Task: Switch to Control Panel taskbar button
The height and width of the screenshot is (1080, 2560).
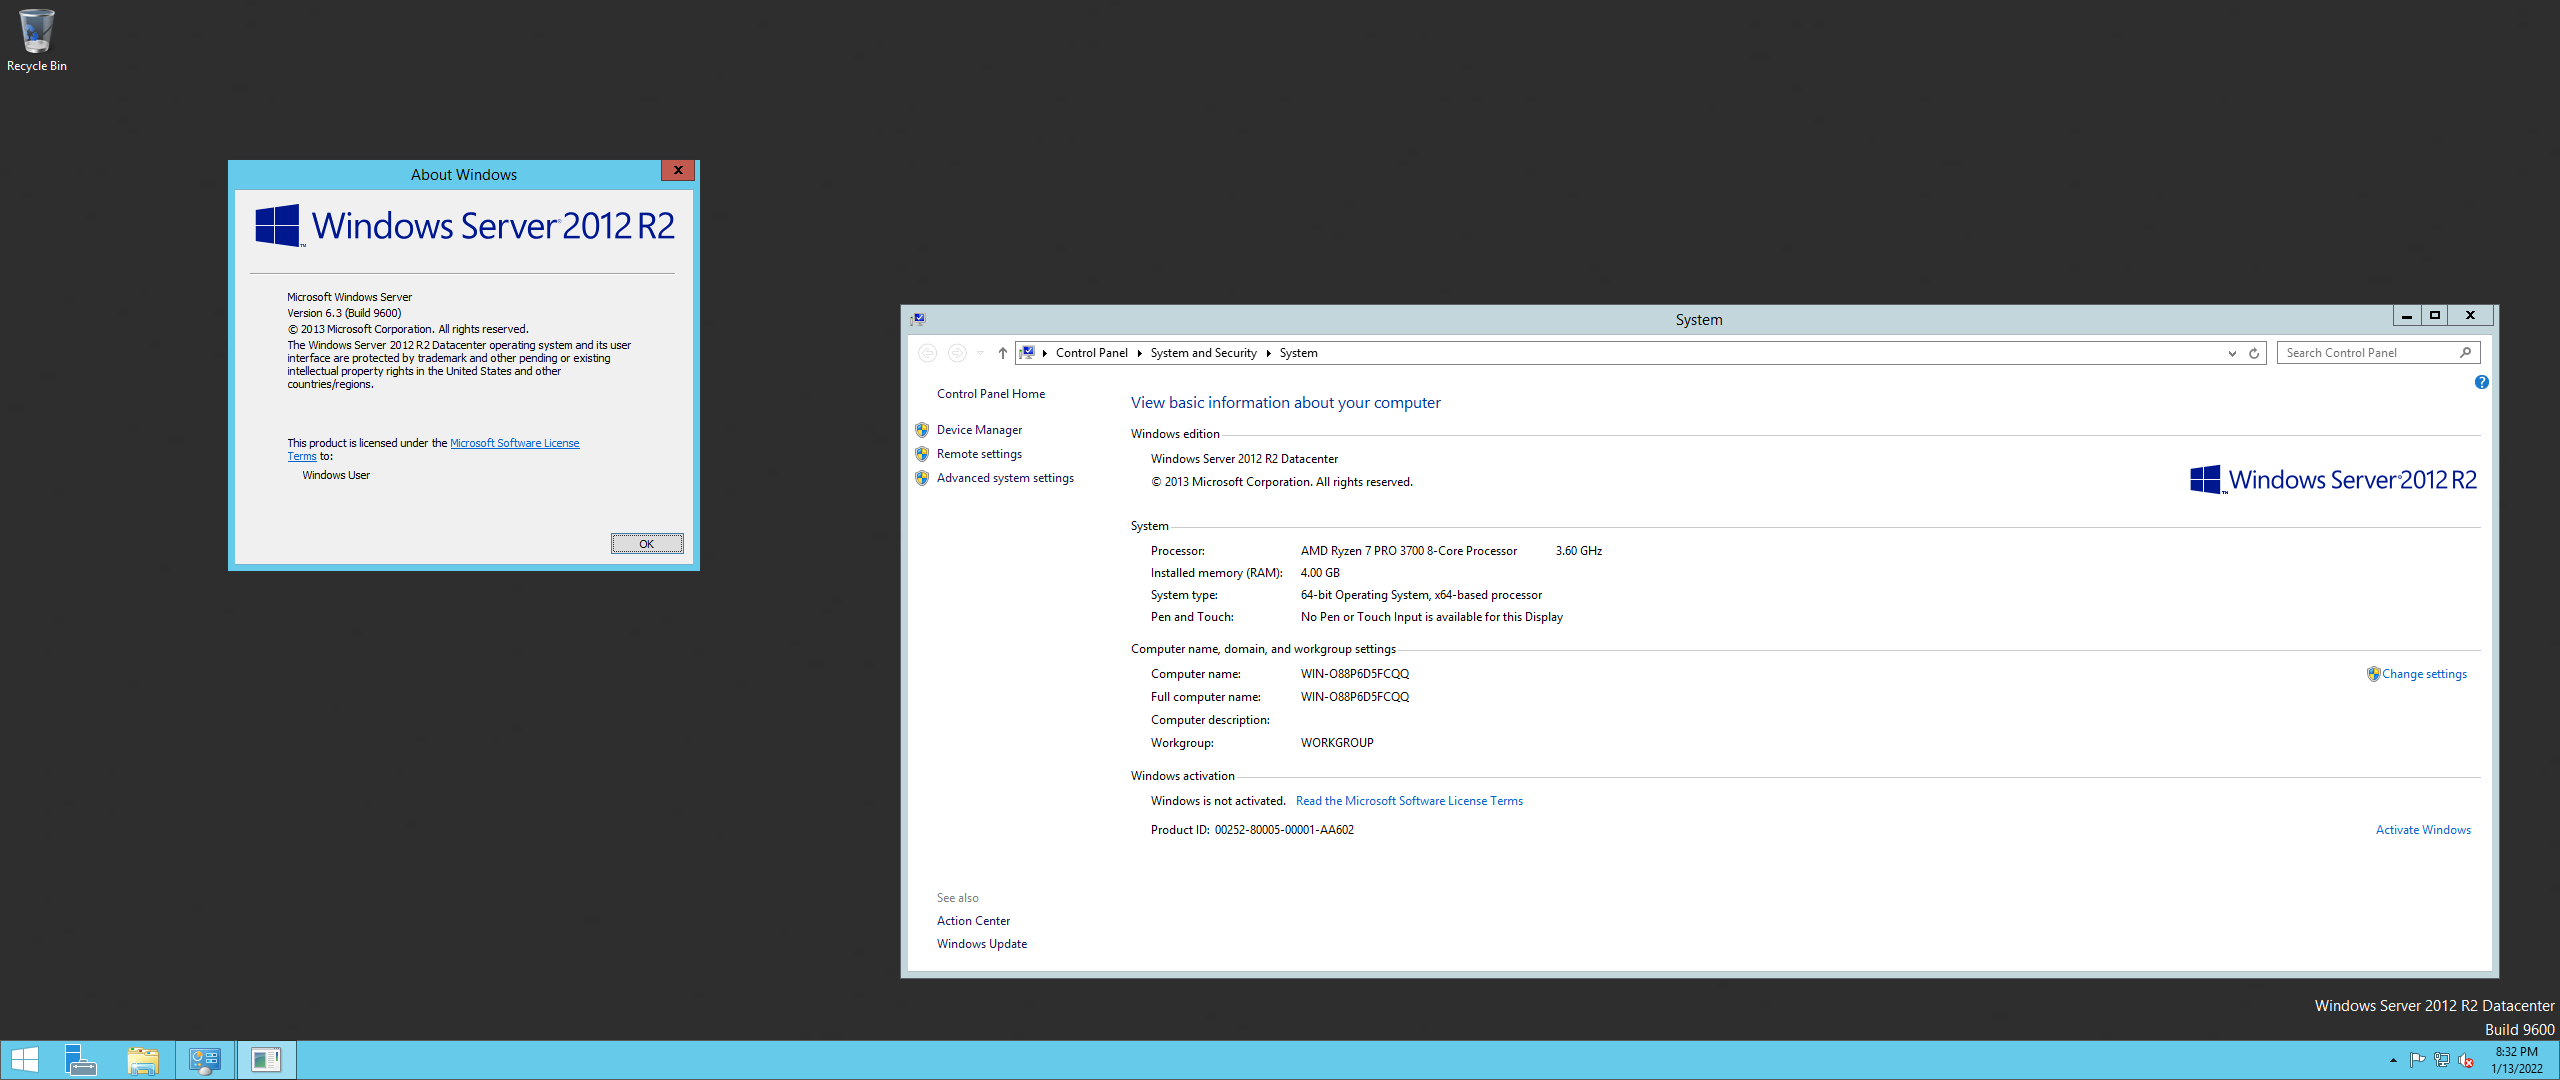Action: pos(205,1060)
